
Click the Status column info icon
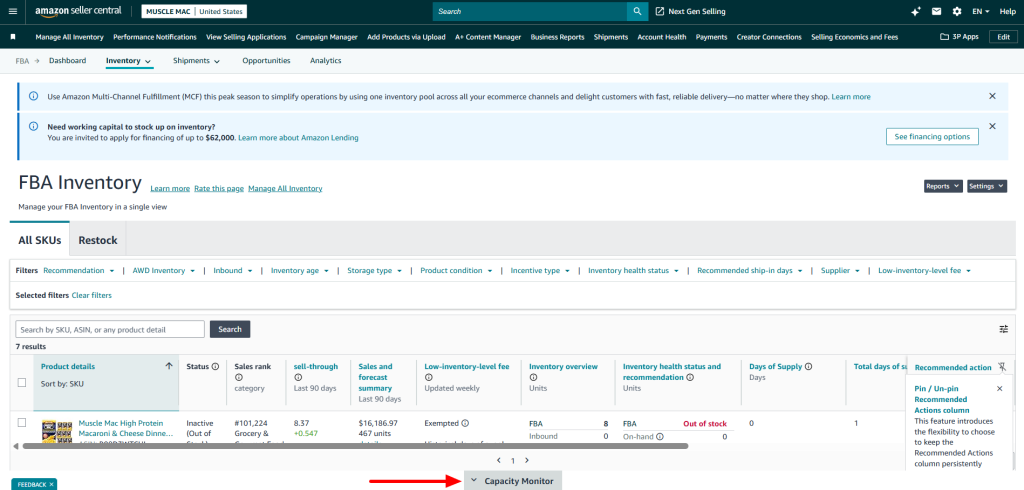pyautogui.click(x=216, y=367)
